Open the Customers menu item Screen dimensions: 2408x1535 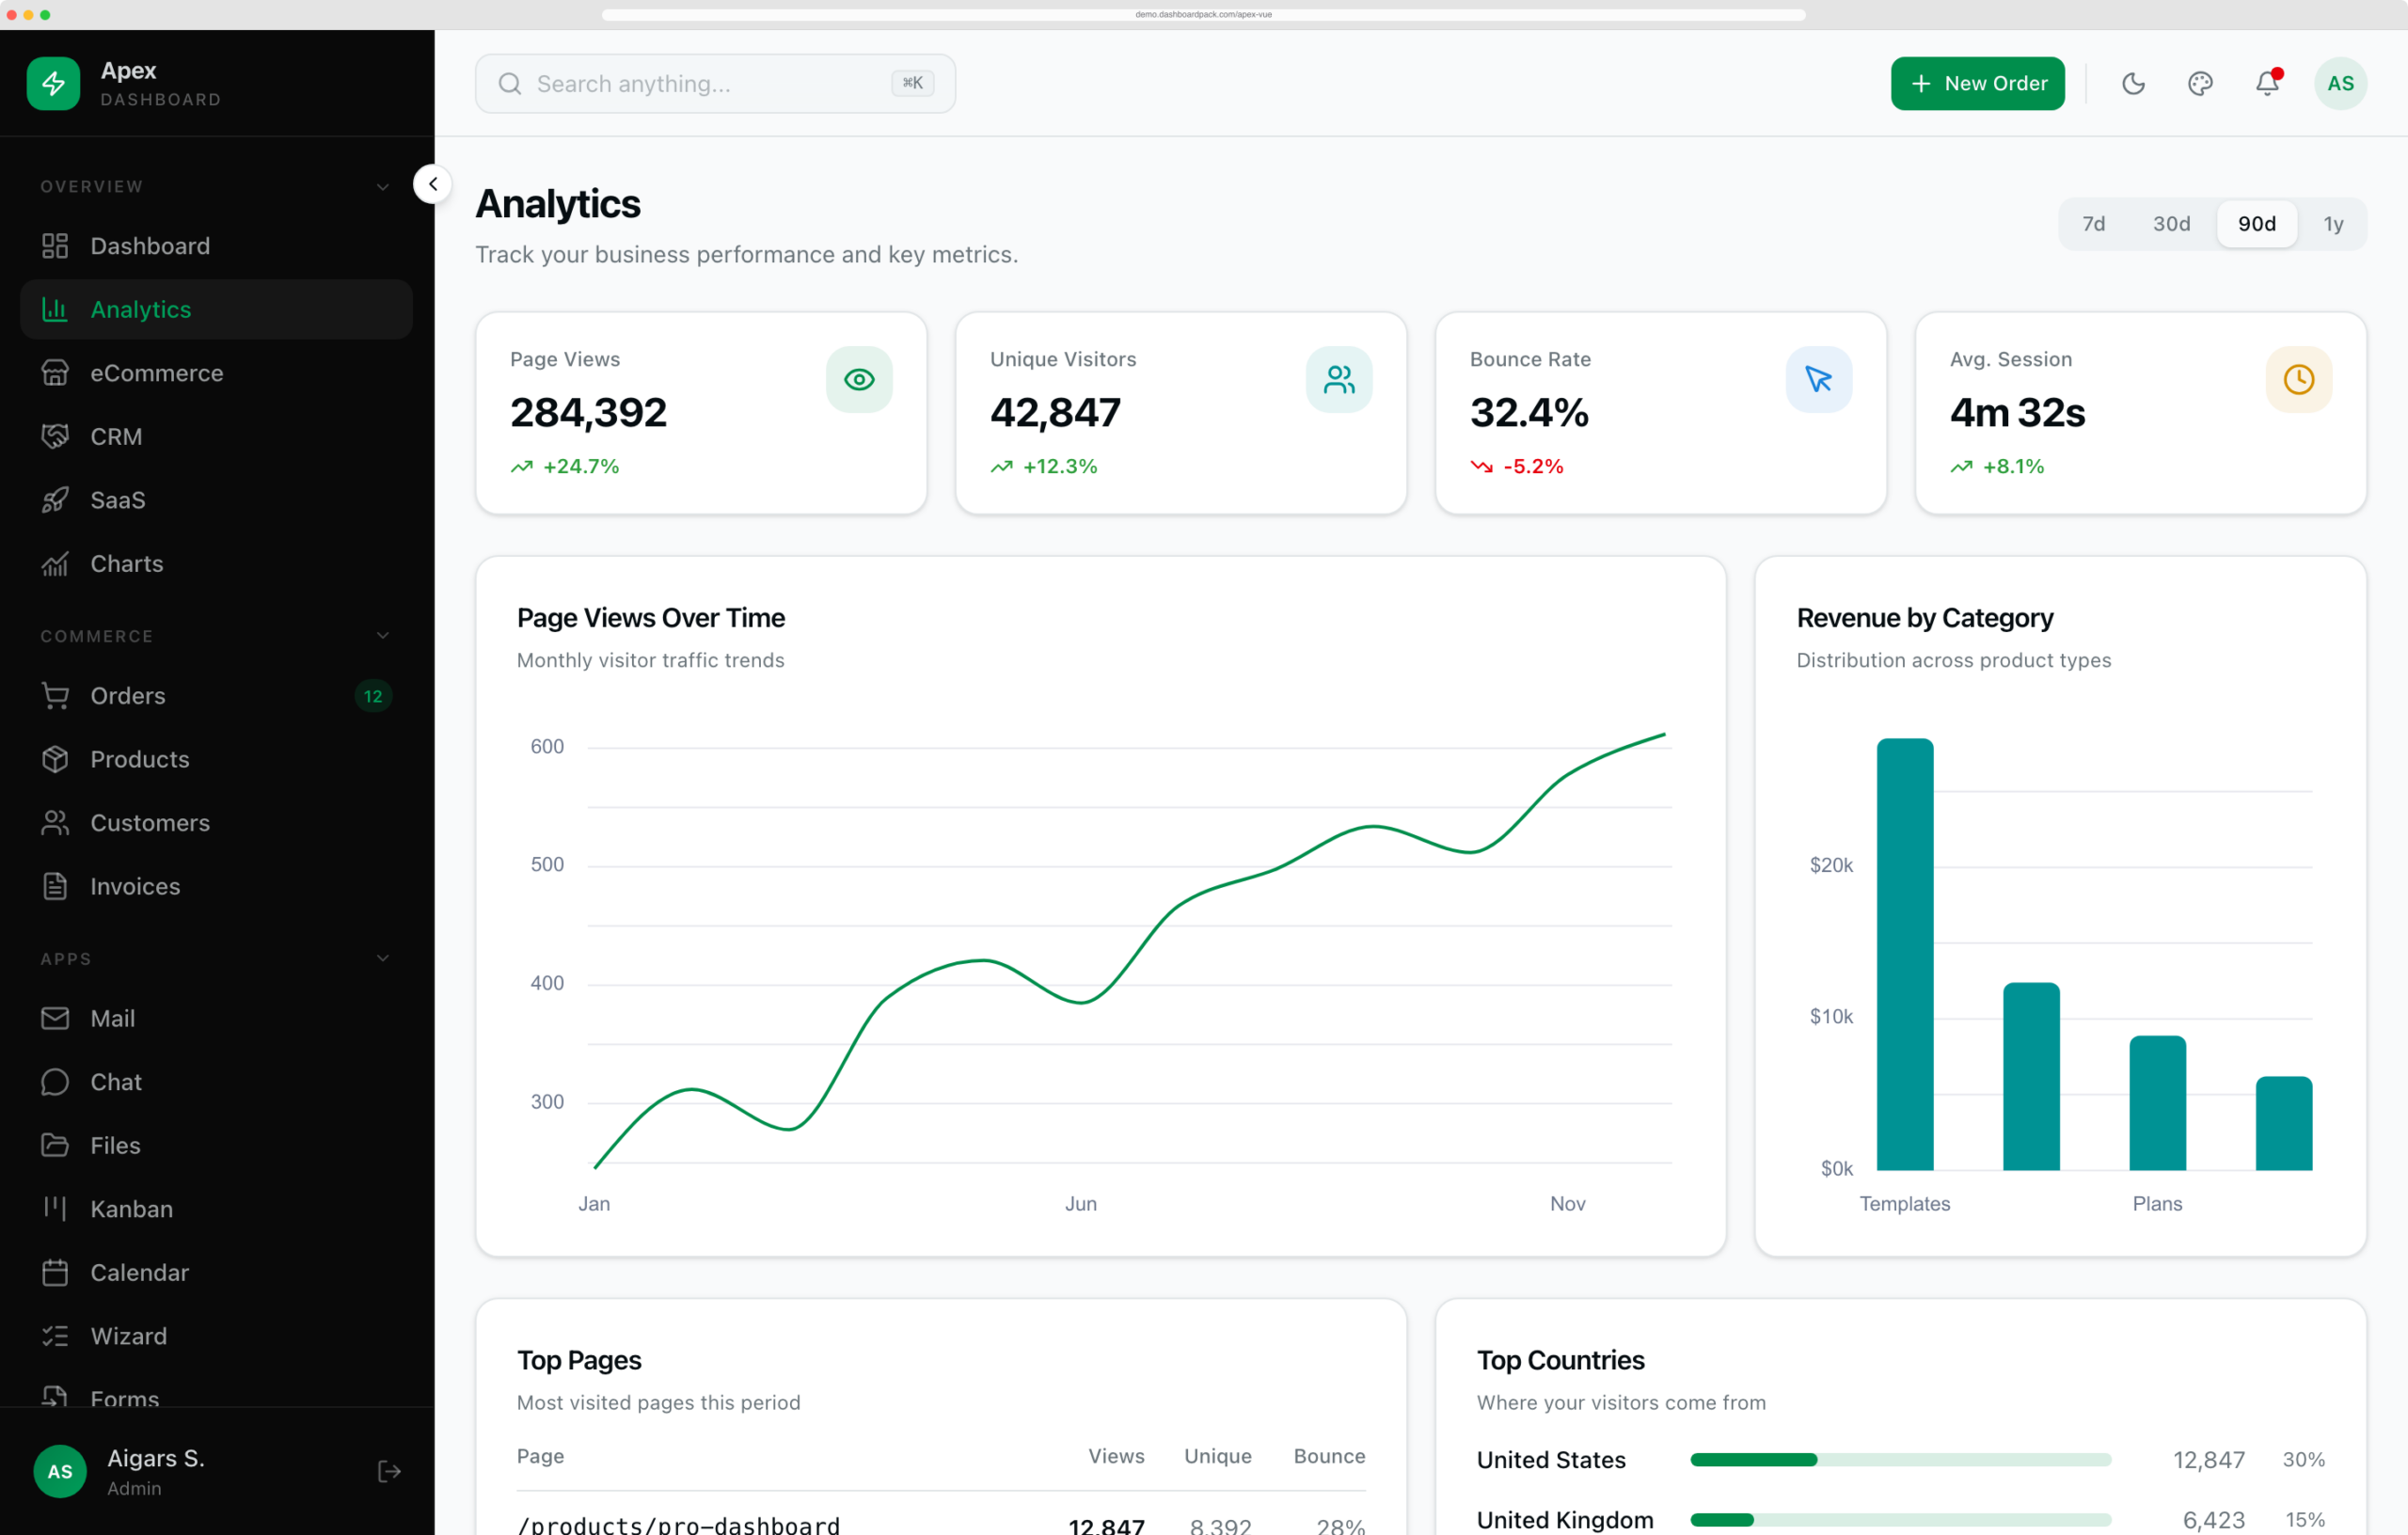click(x=216, y=822)
